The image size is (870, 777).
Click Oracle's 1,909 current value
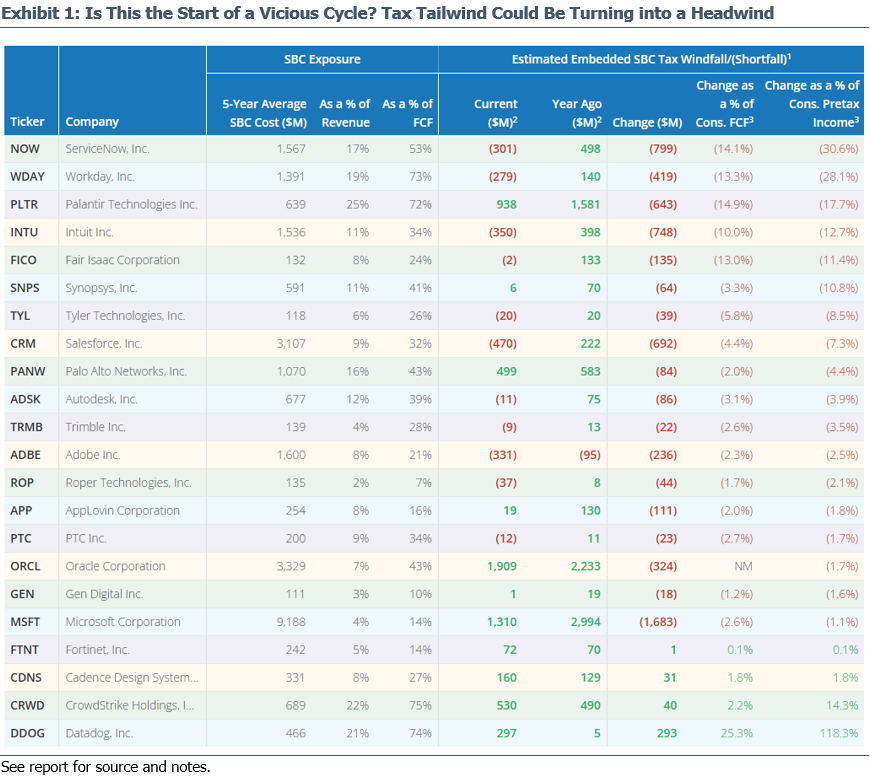point(502,566)
